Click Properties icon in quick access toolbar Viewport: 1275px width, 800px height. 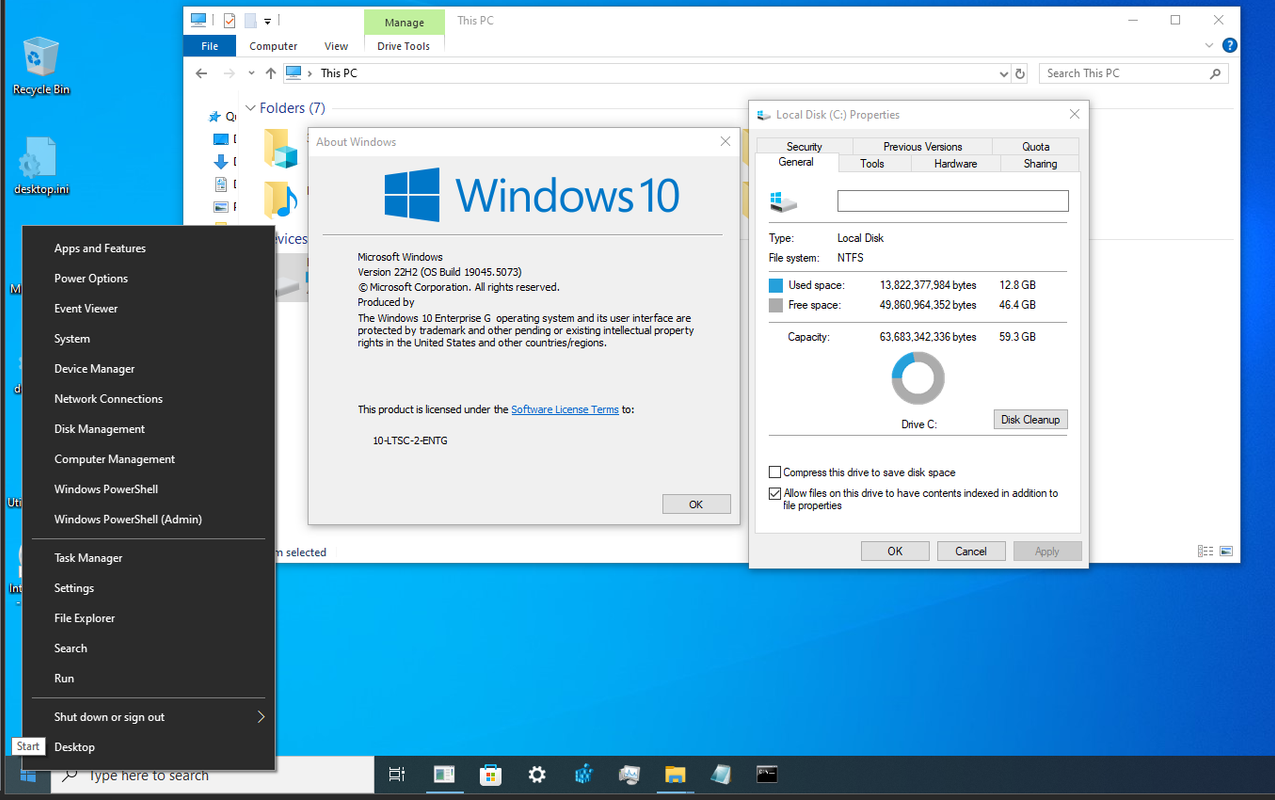coord(229,20)
